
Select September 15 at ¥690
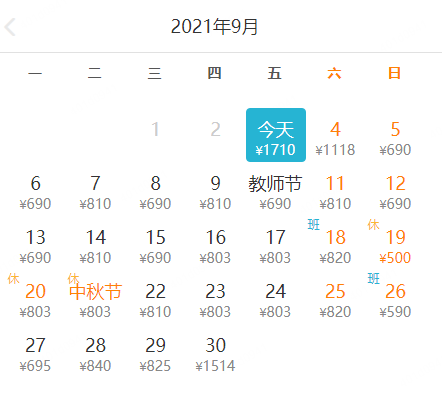(x=155, y=246)
